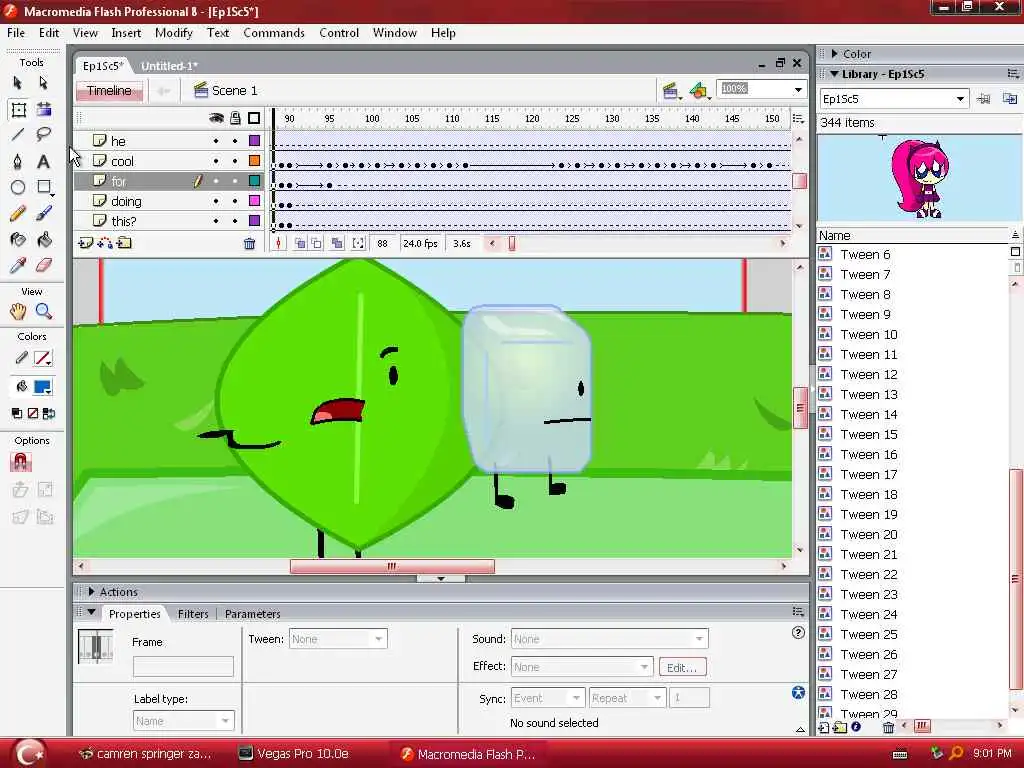Screen dimensions: 1024x768
Task: Click the Timeline toggle button
Action: (x=110, y=91)
